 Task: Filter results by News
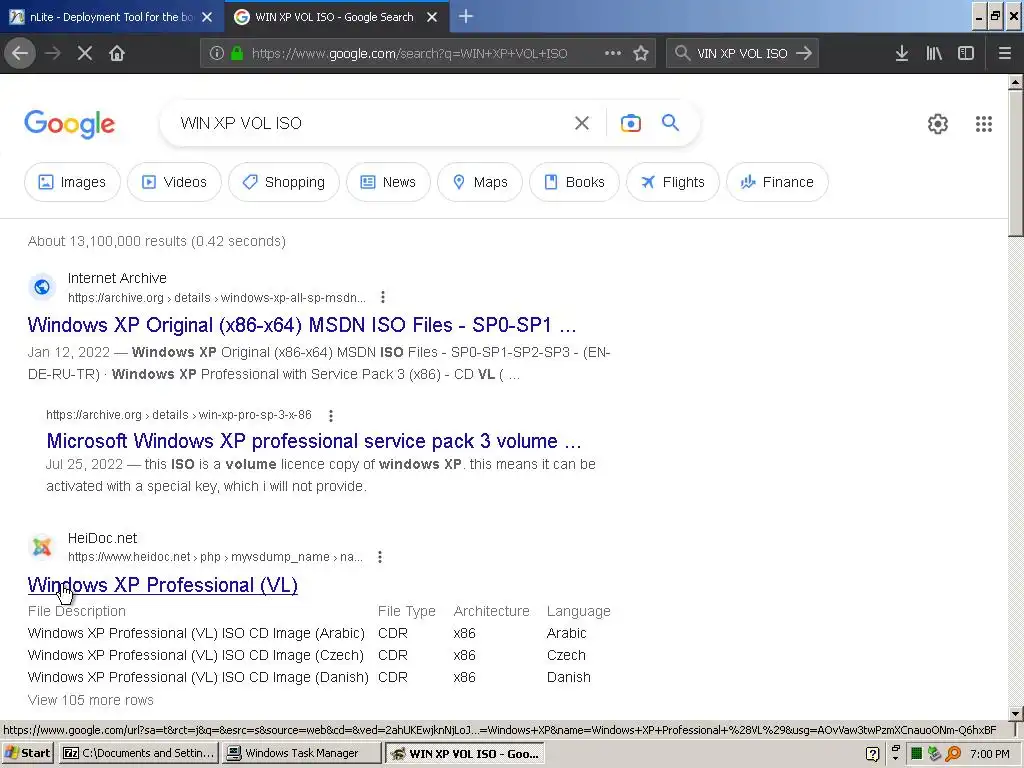(389, 182)
